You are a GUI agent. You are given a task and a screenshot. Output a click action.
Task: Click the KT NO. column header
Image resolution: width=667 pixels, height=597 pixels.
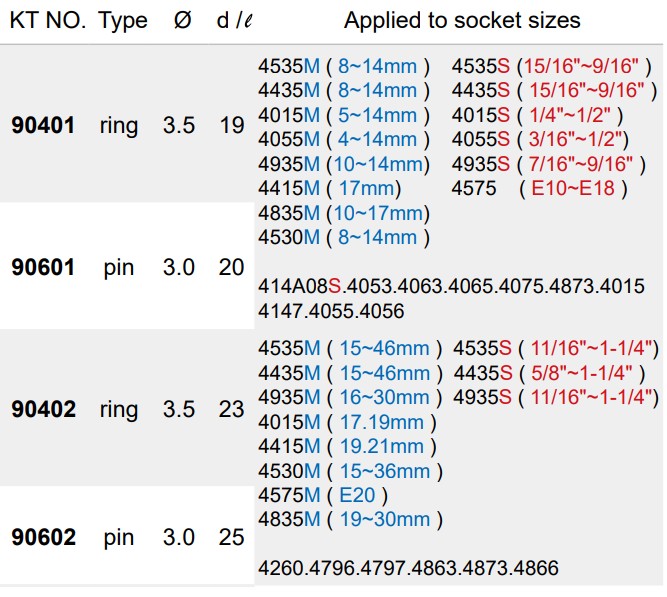click(48, 21)
